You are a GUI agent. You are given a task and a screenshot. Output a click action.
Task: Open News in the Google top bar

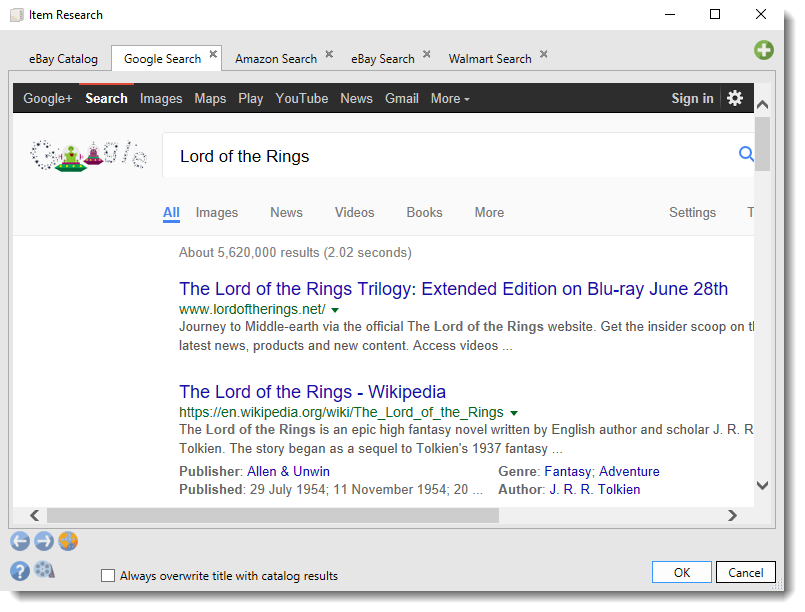pyautogui.click(x=356, y=99)
